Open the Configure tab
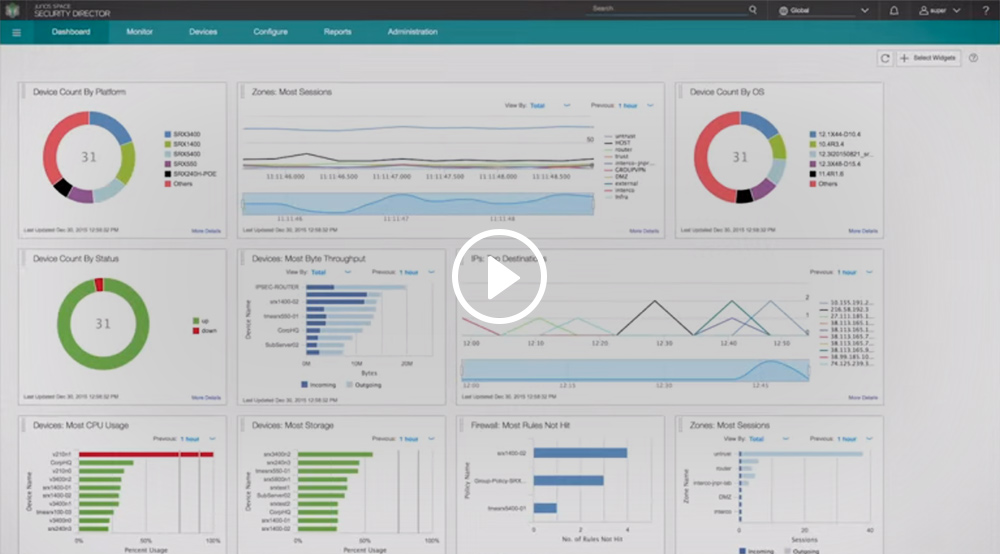Viewport: 1000px width, 554px height. pos(270,32)
